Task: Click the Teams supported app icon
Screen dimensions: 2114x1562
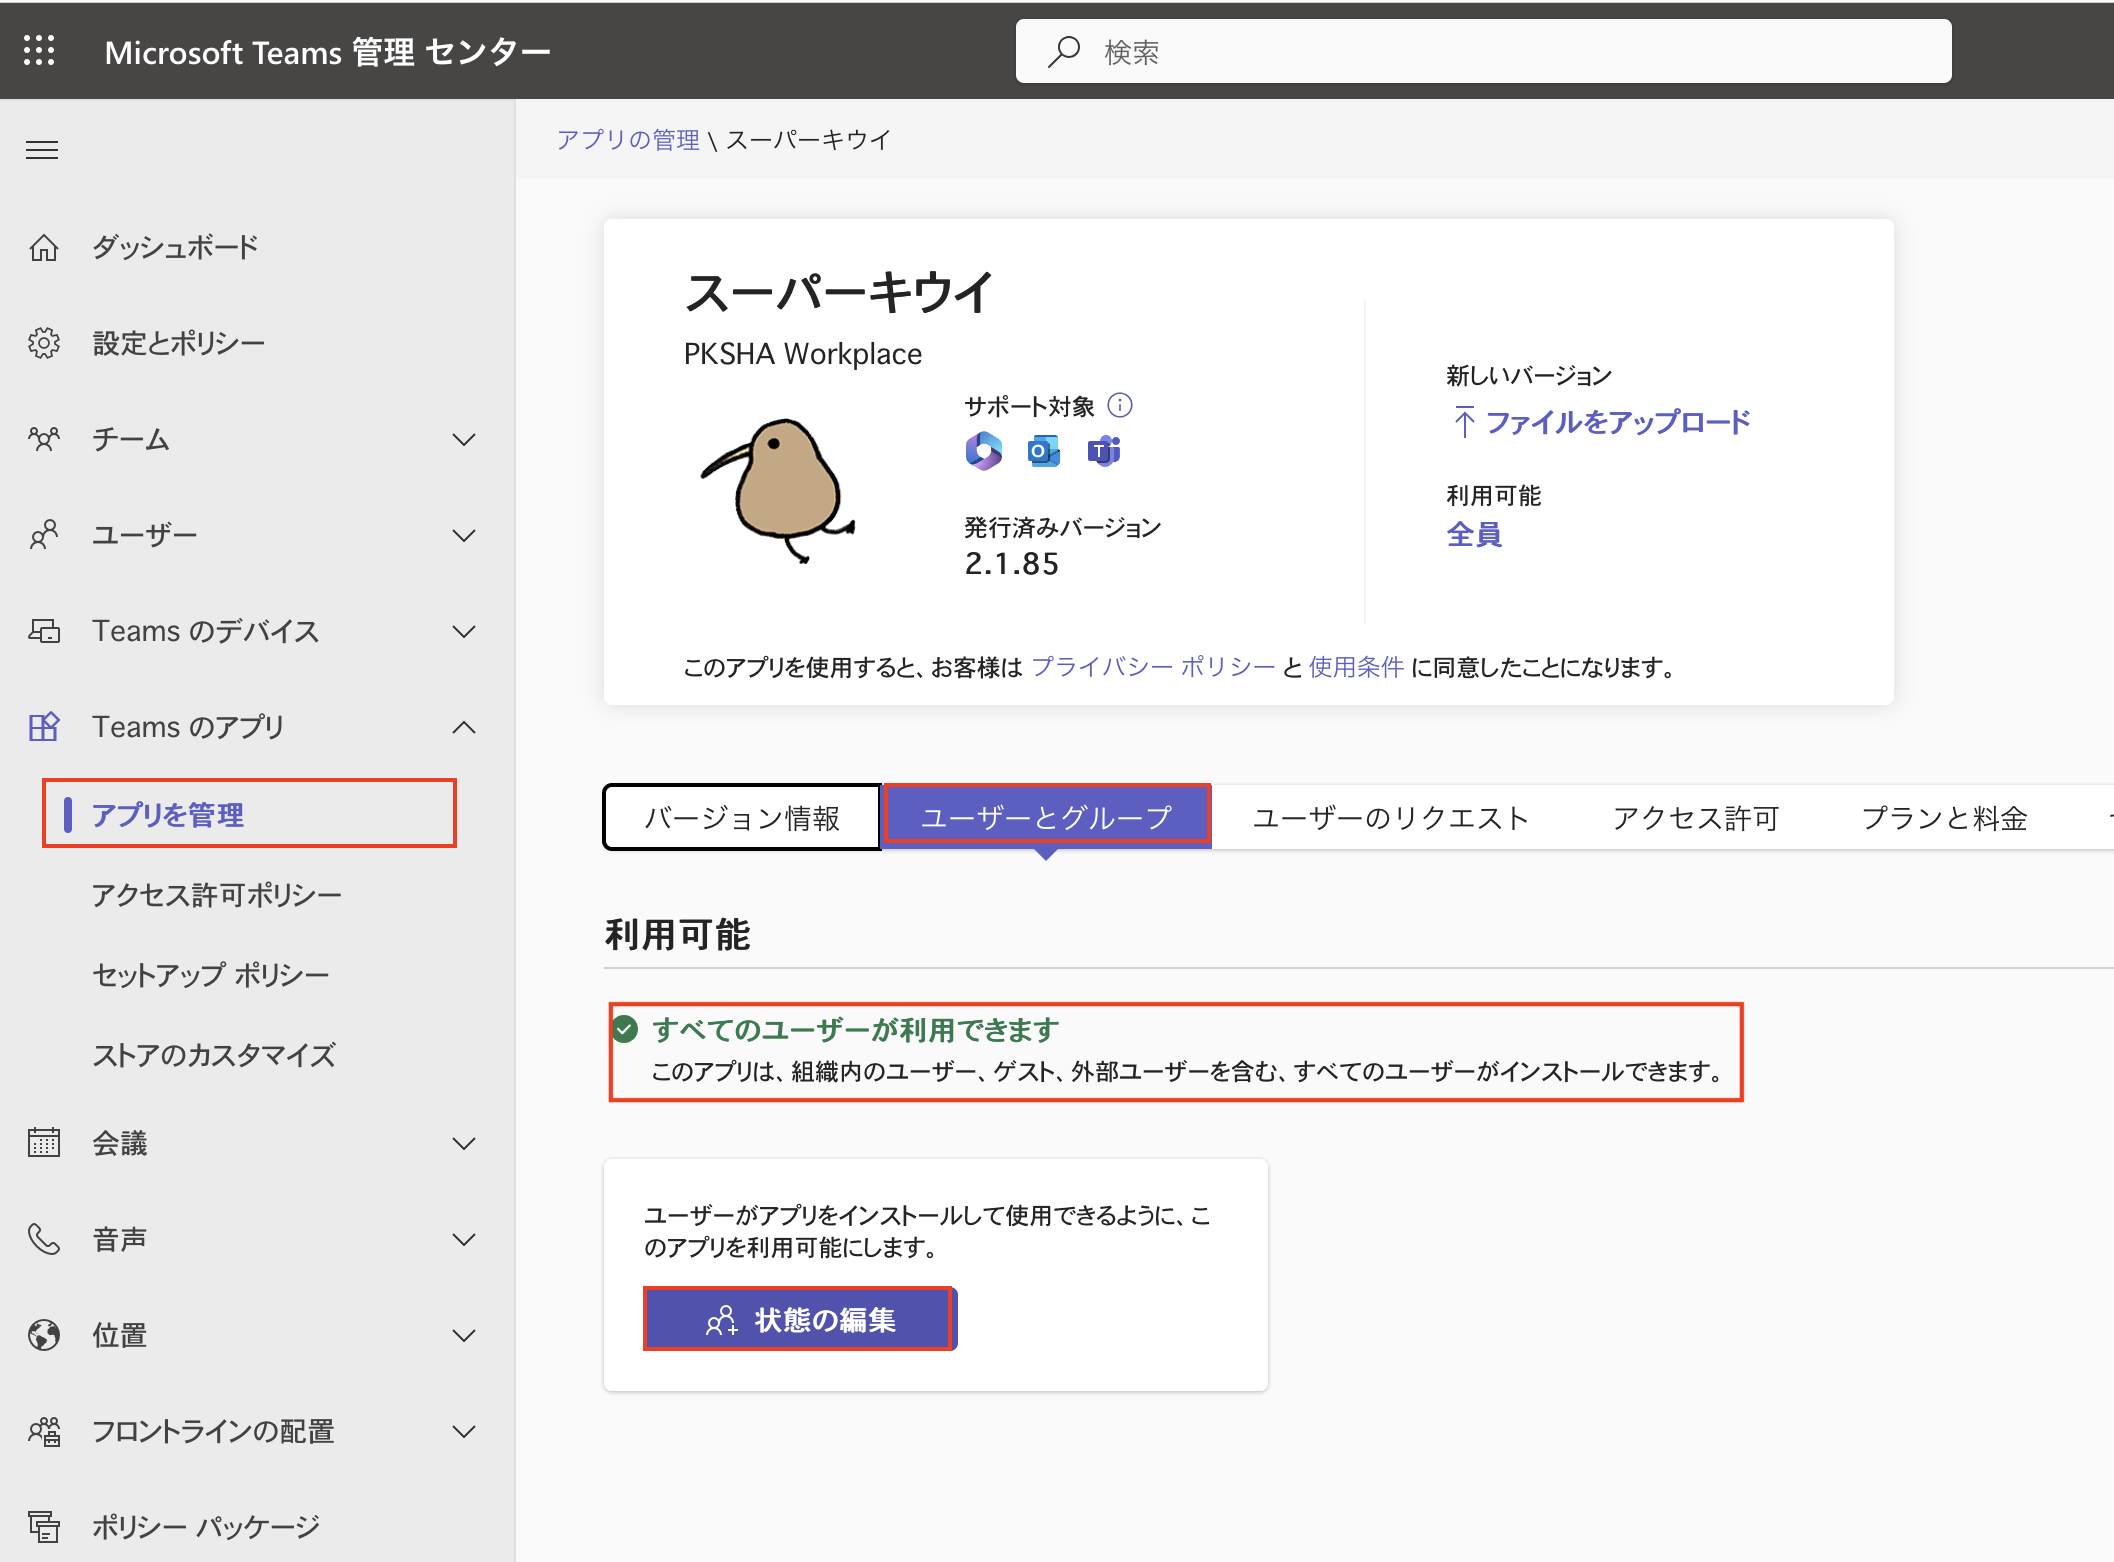Action: click(x=1103, y=451)
